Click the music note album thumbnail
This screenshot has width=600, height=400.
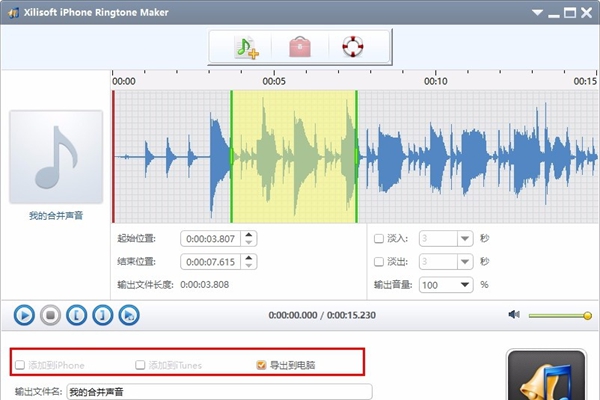[56, 157]
